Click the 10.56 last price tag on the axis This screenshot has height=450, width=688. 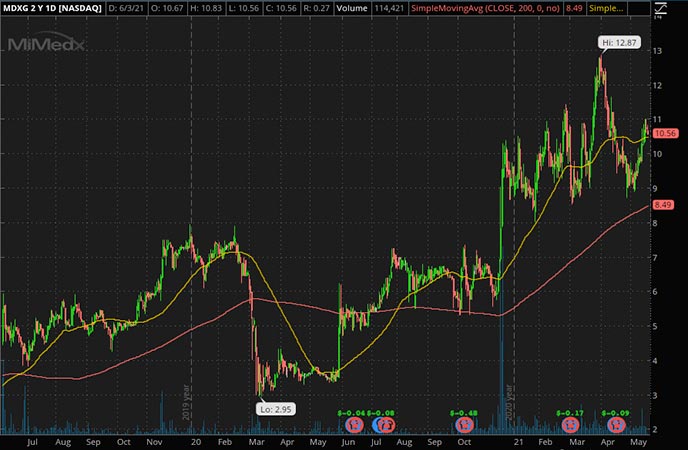click(x=665, y=133)
